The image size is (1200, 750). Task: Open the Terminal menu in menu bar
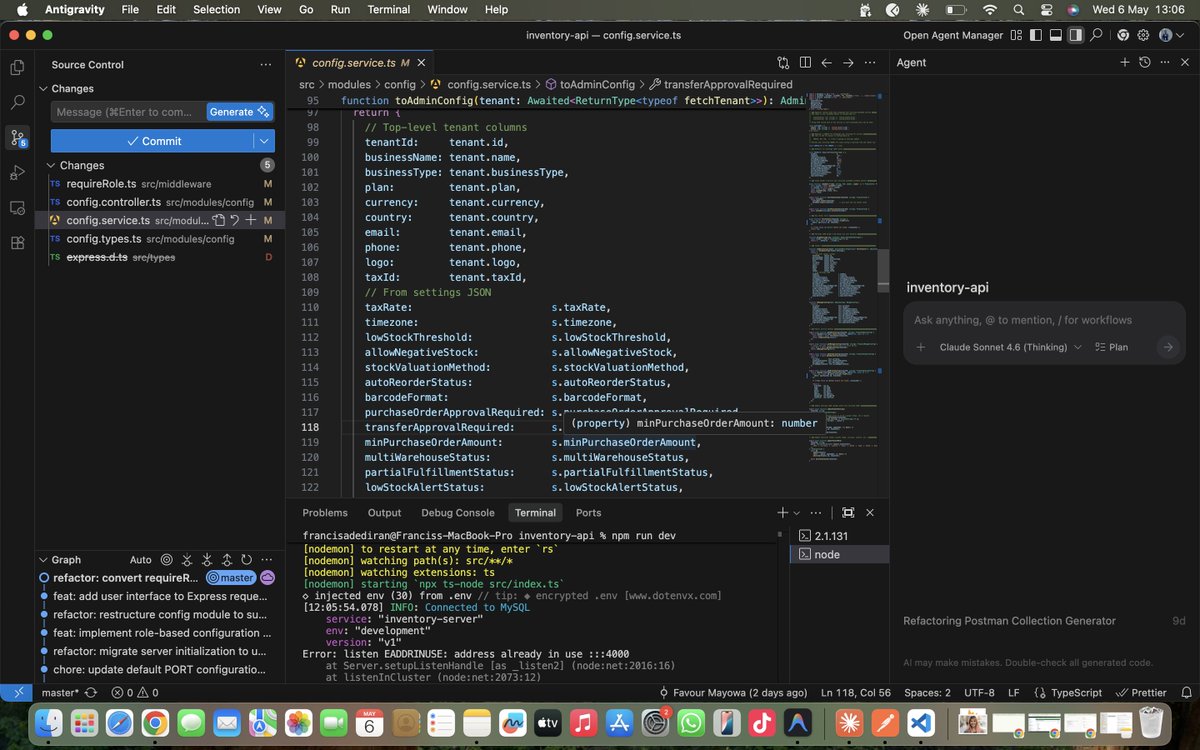(x=389, y=10)
